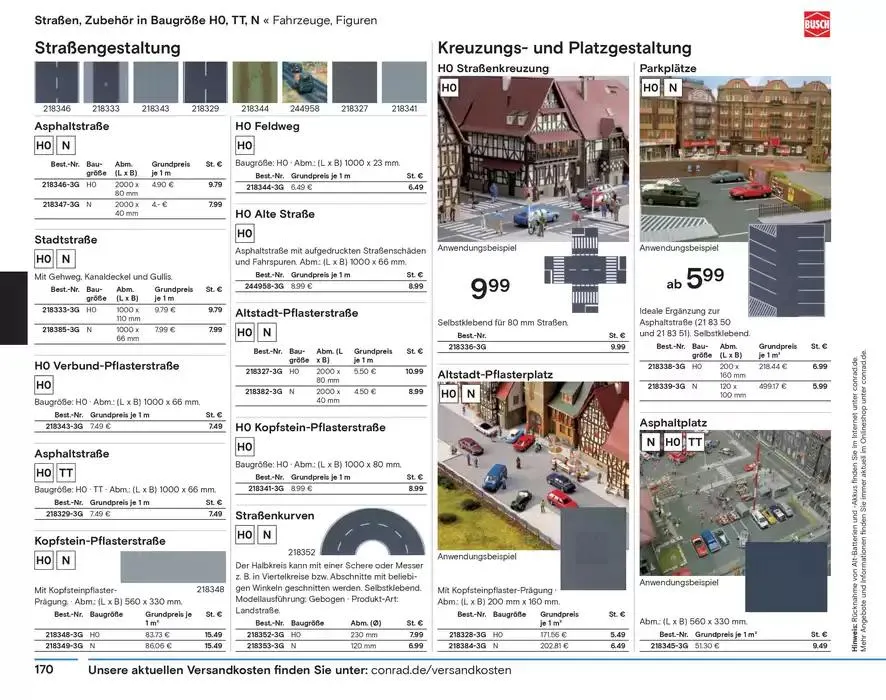Click the Kreuzungs- und Platzgestaltung heading
The image size is (886, 700).
pos(565,48)
